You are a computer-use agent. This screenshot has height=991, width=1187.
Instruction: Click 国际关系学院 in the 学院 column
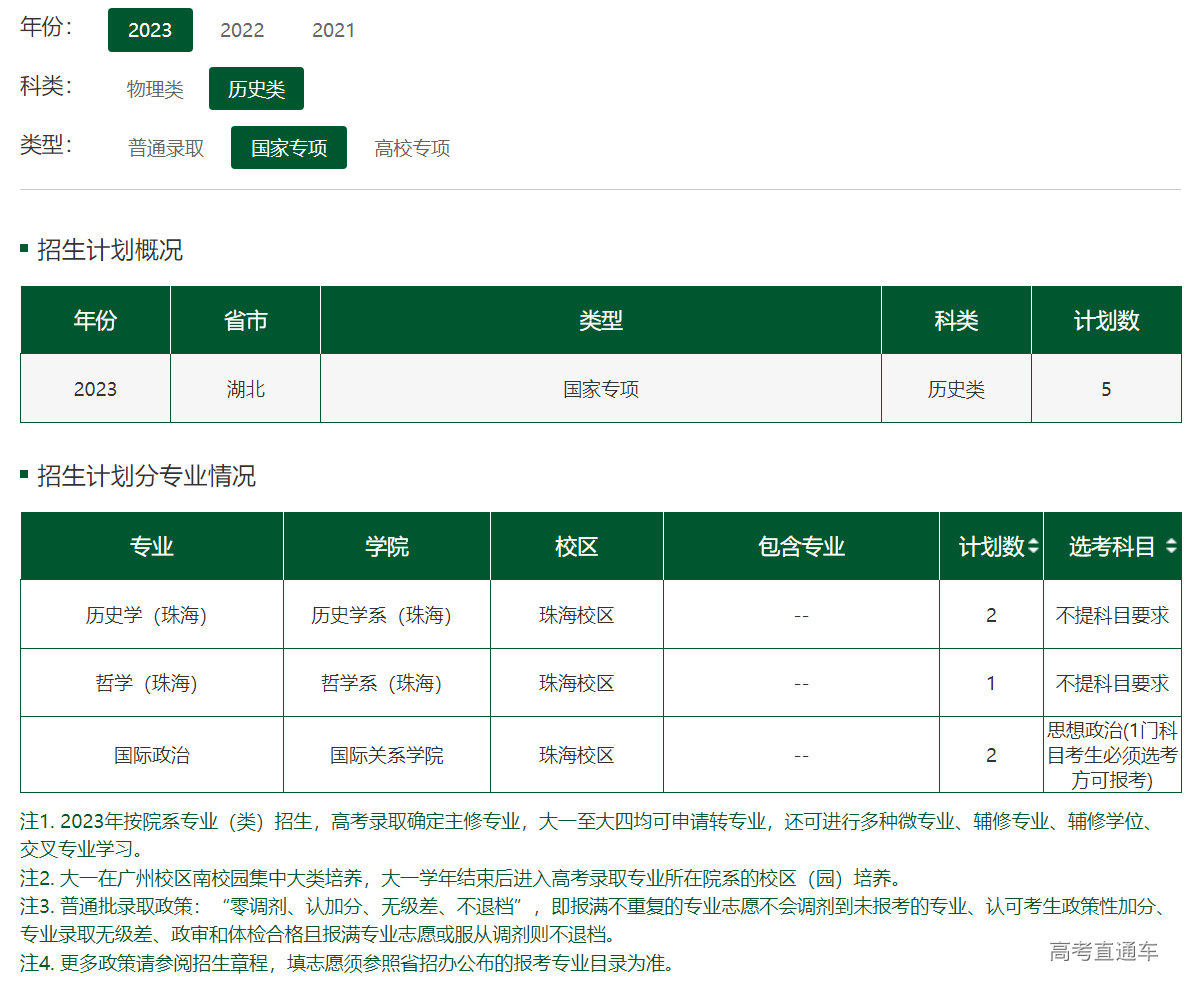point(386,755)
